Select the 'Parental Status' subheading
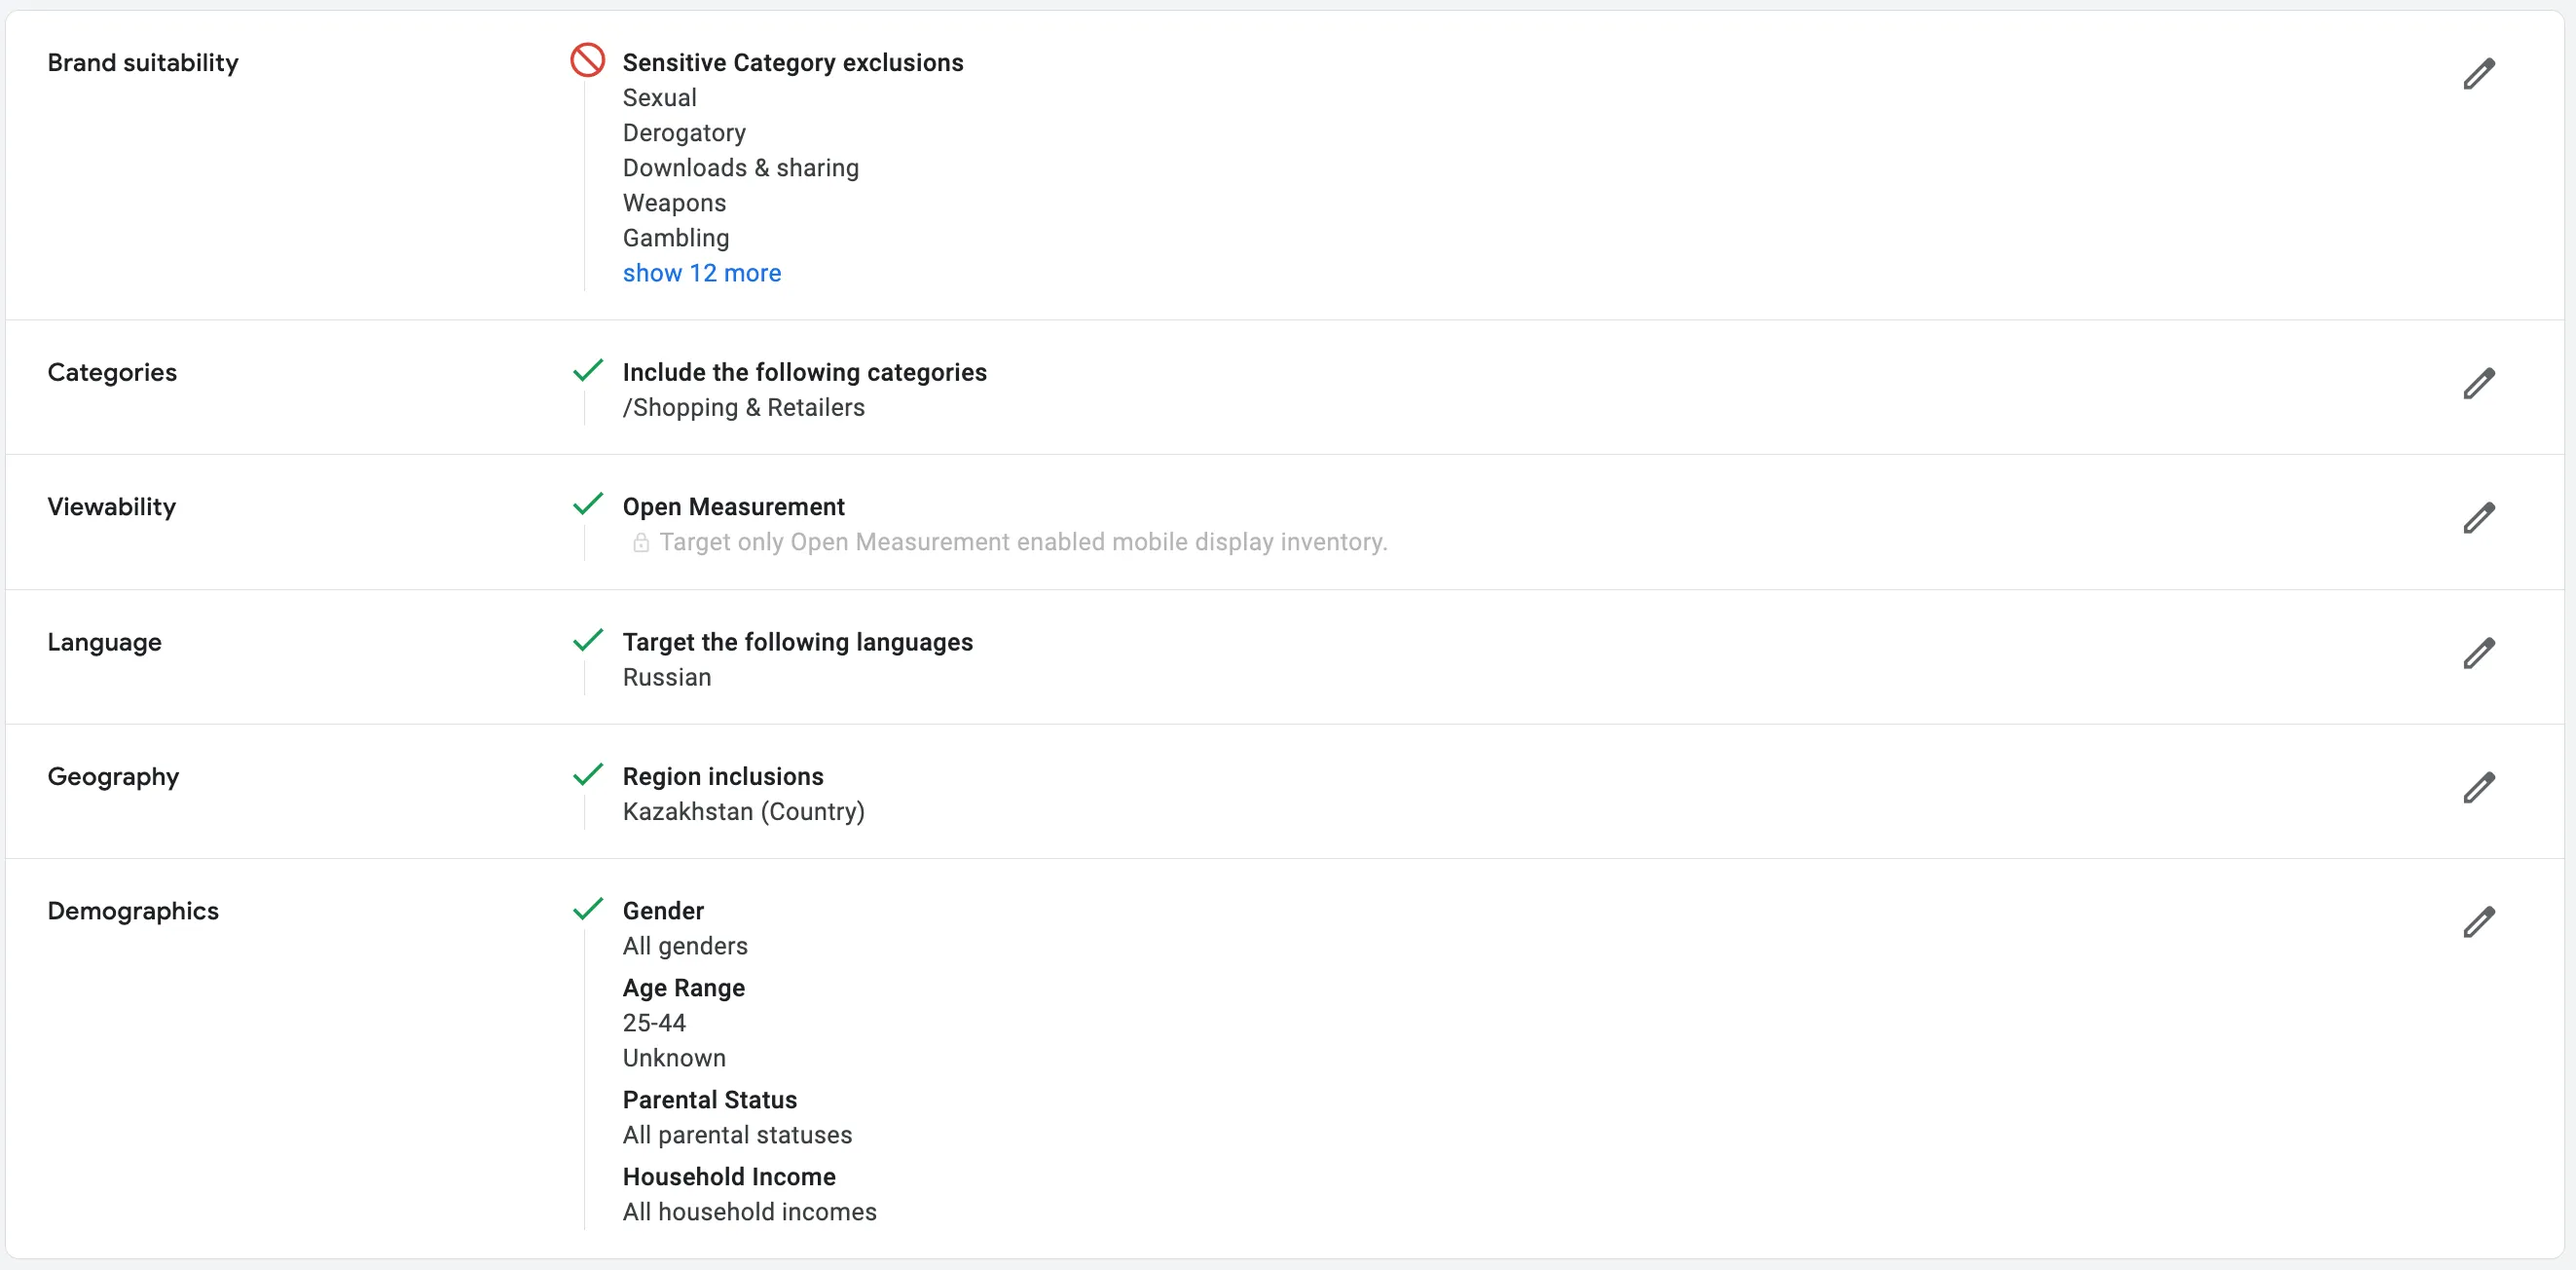The width and height of the screenshot is (2576, 1270). tap(709, 1100)
